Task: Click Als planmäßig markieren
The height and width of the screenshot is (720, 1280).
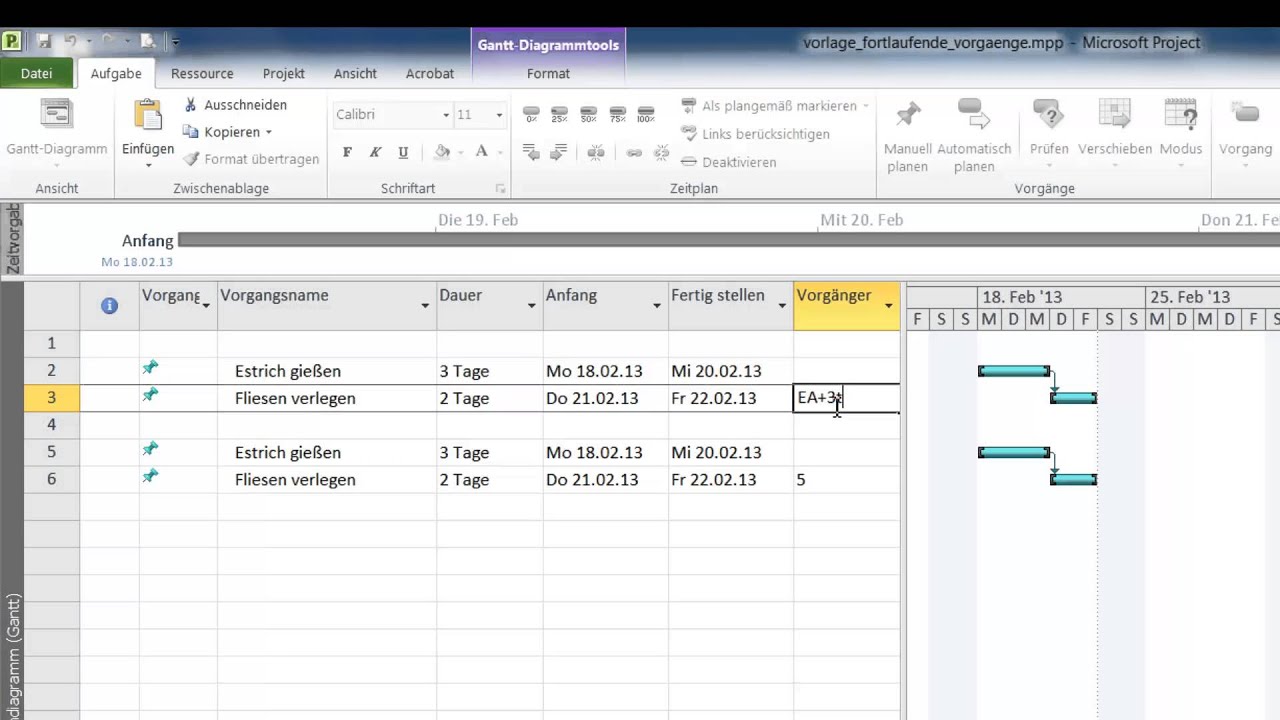Action: 768,106
